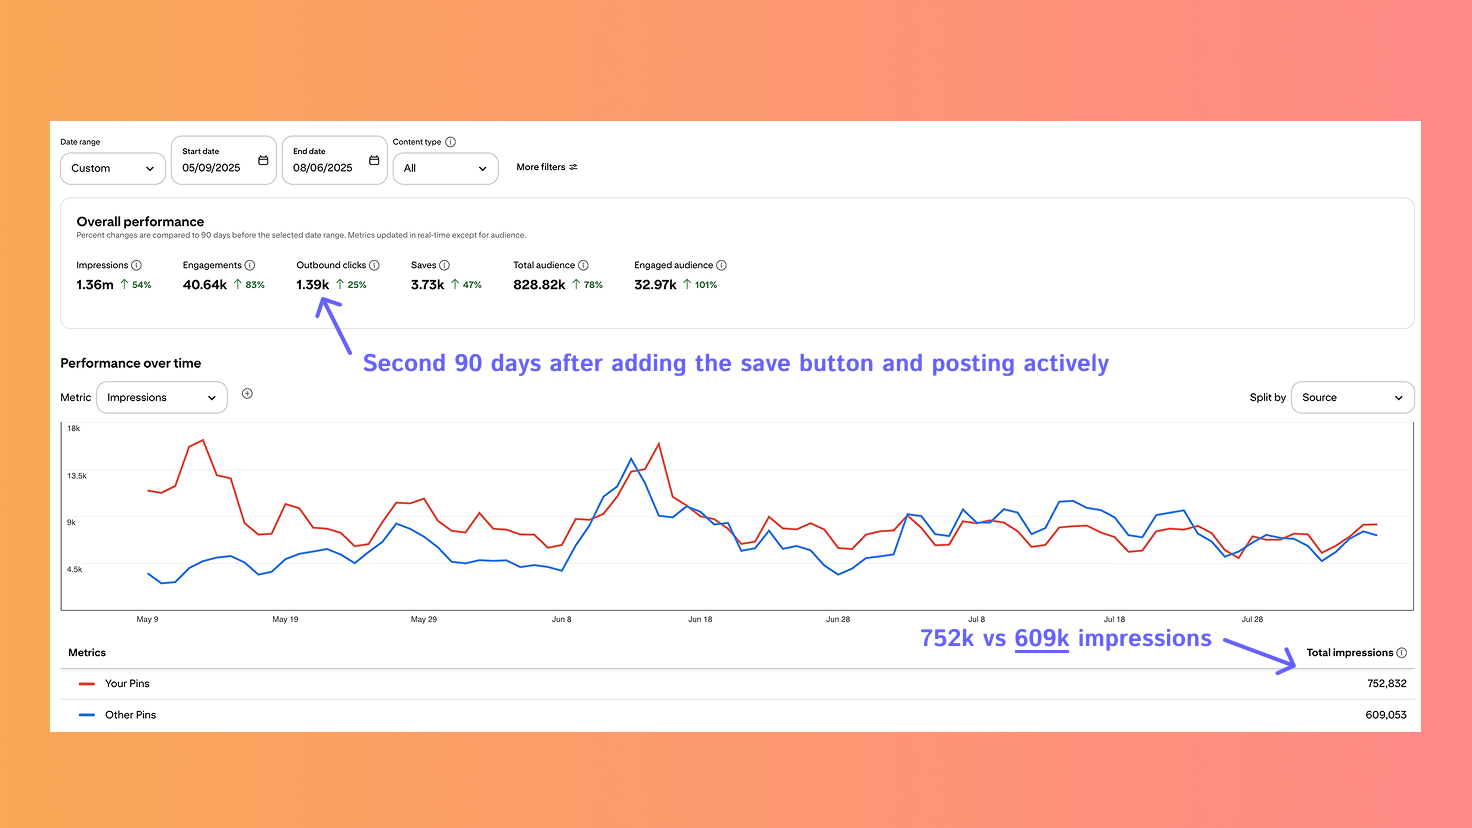Open More filters options
Viewport: 1472px width, 828px height.
(547, 167)
